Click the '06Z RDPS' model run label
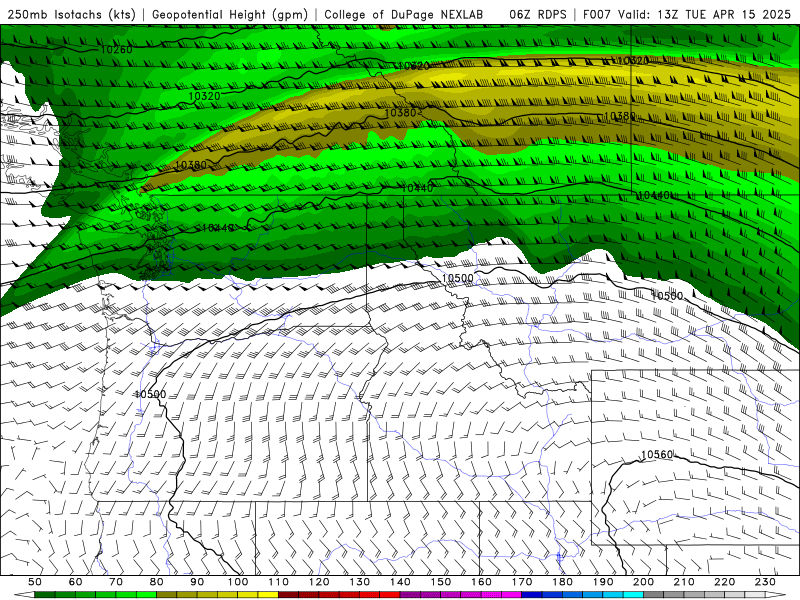 tap(538, 14)
